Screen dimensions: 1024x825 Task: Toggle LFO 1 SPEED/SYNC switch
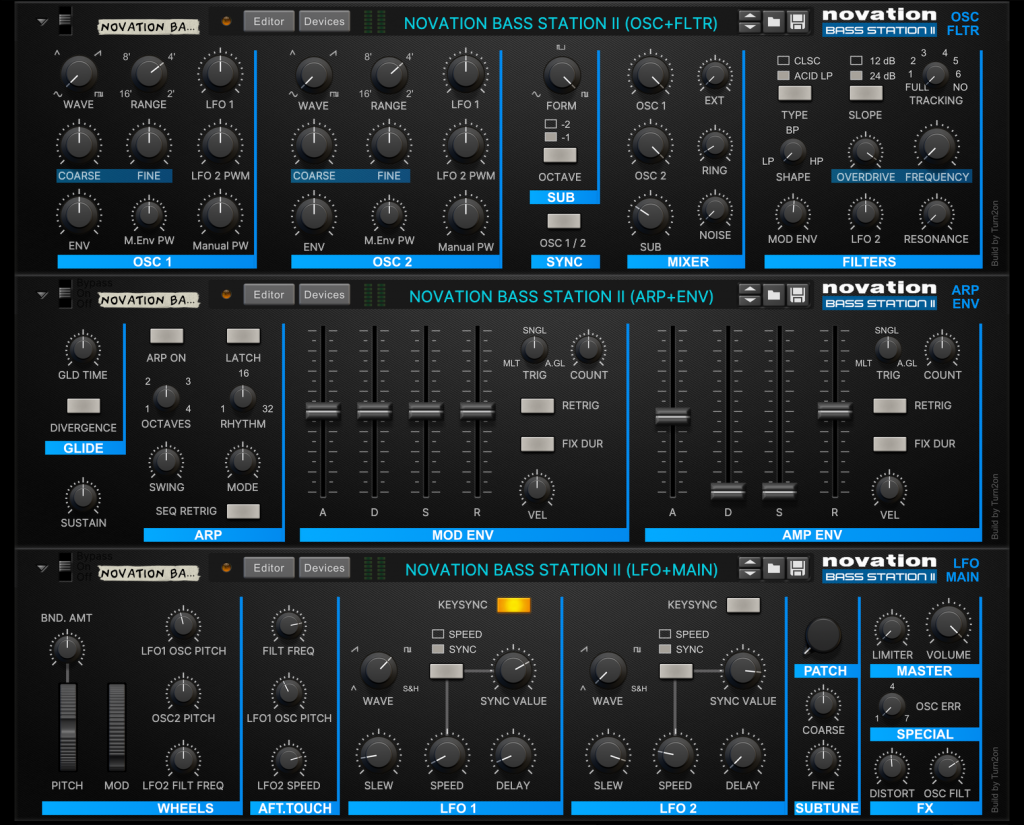[x=447, y=671]
